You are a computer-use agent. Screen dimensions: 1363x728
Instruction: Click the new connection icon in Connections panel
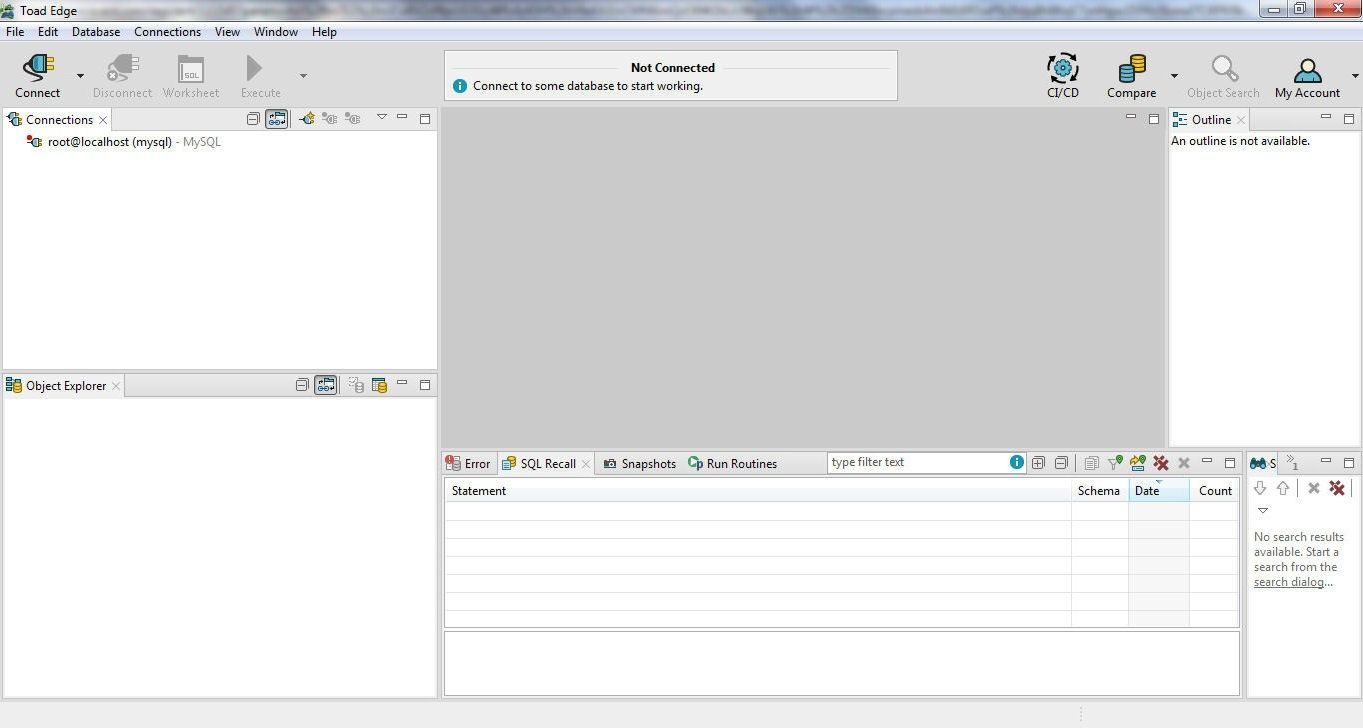307,119
